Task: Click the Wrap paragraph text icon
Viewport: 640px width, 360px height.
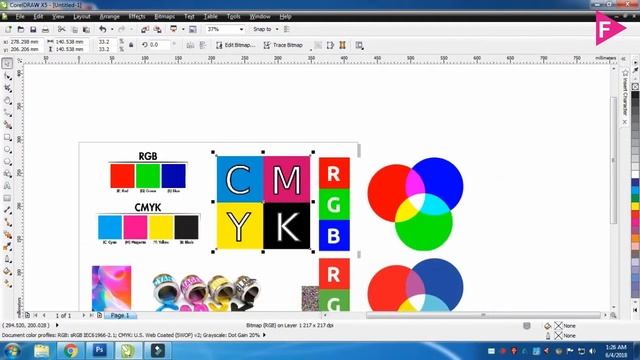Action: tap(359, 45)
